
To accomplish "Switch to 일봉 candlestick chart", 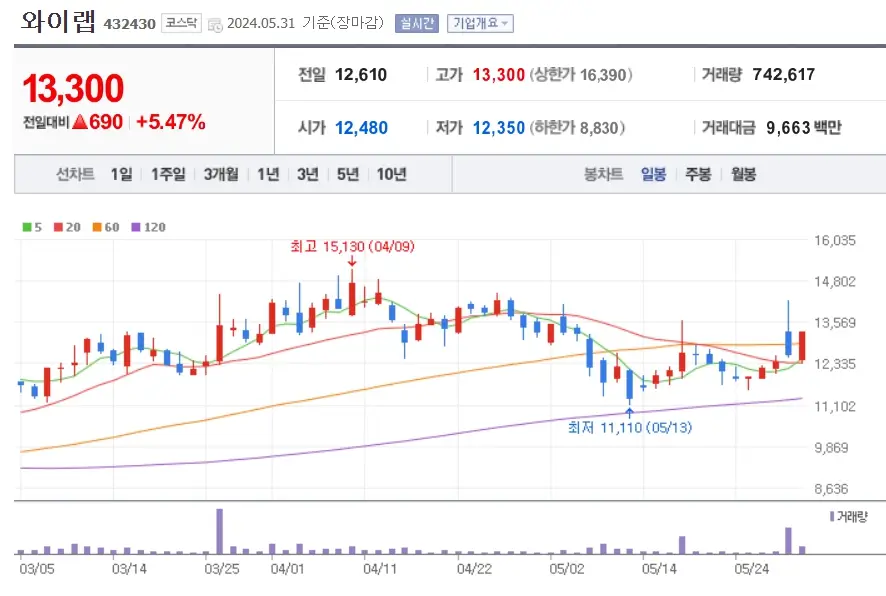I will coord(654,174).
